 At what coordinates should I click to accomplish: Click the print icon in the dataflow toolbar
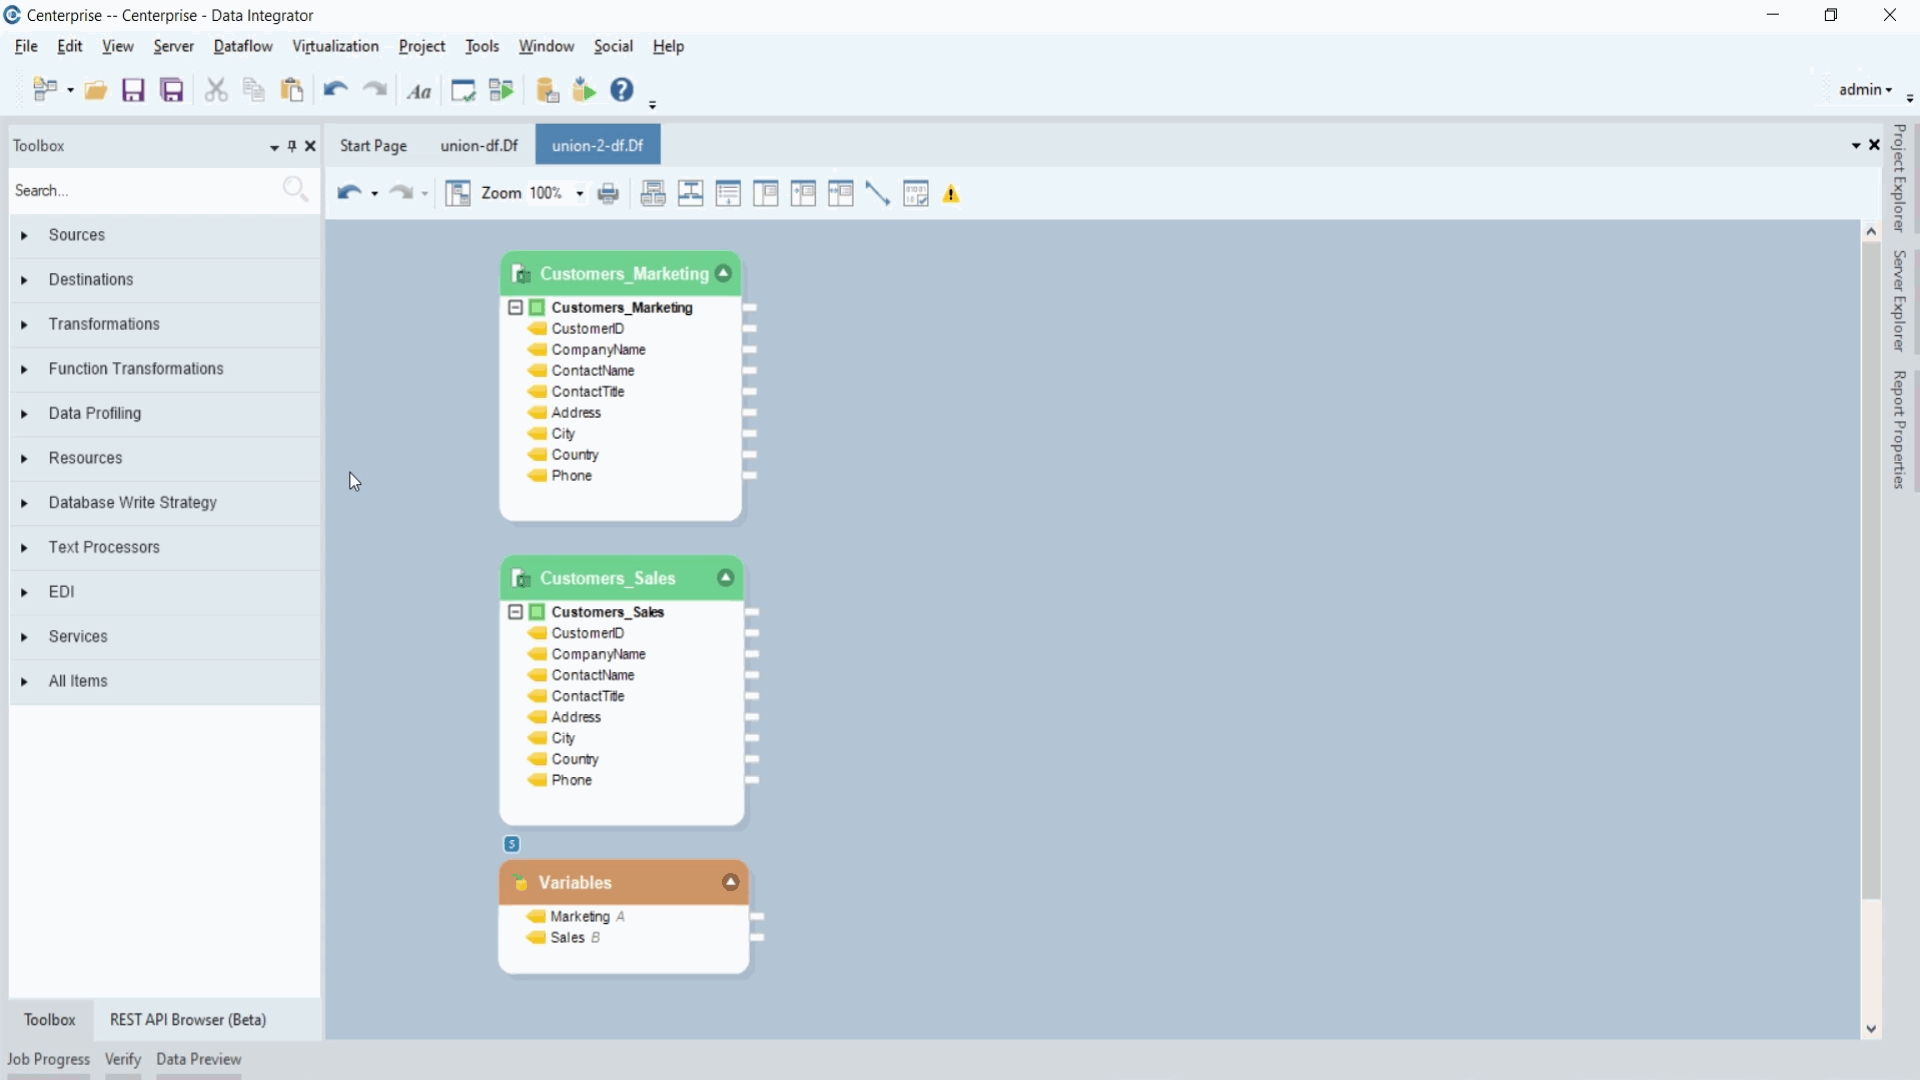pyautogui.click(x=608, y=194)
